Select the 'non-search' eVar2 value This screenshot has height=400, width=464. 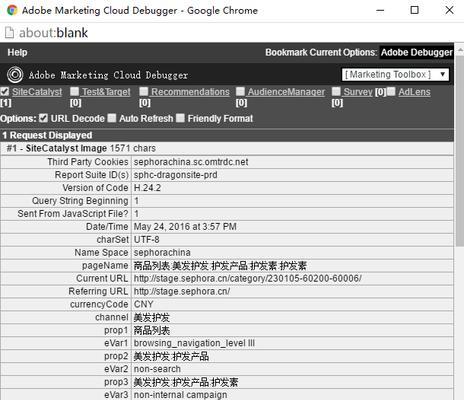pyautogui.click(x=157, y=369)
